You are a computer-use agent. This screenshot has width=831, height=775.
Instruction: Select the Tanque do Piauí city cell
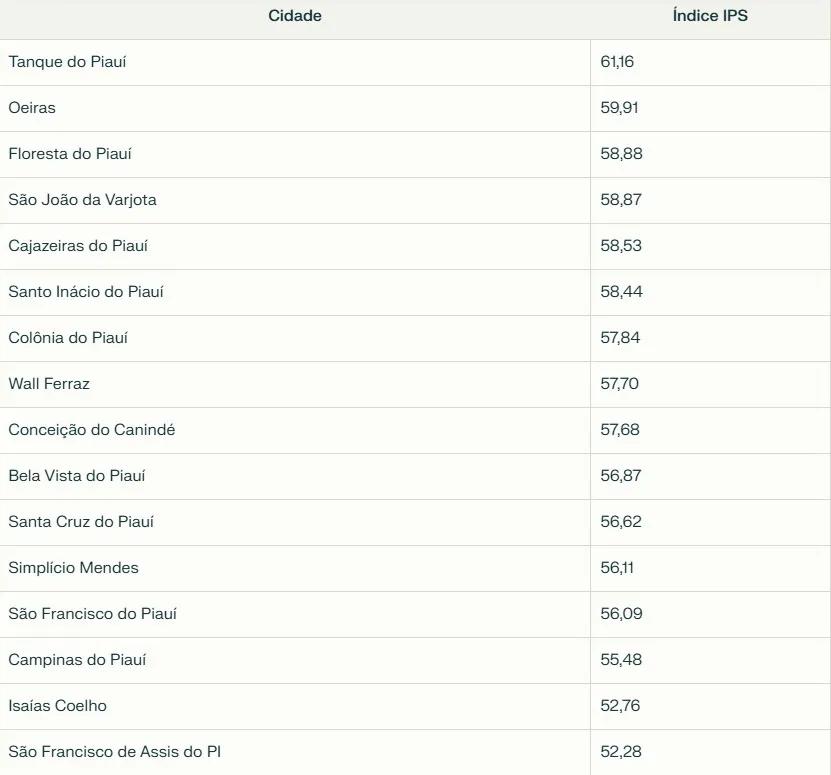[x=67, y=62]
